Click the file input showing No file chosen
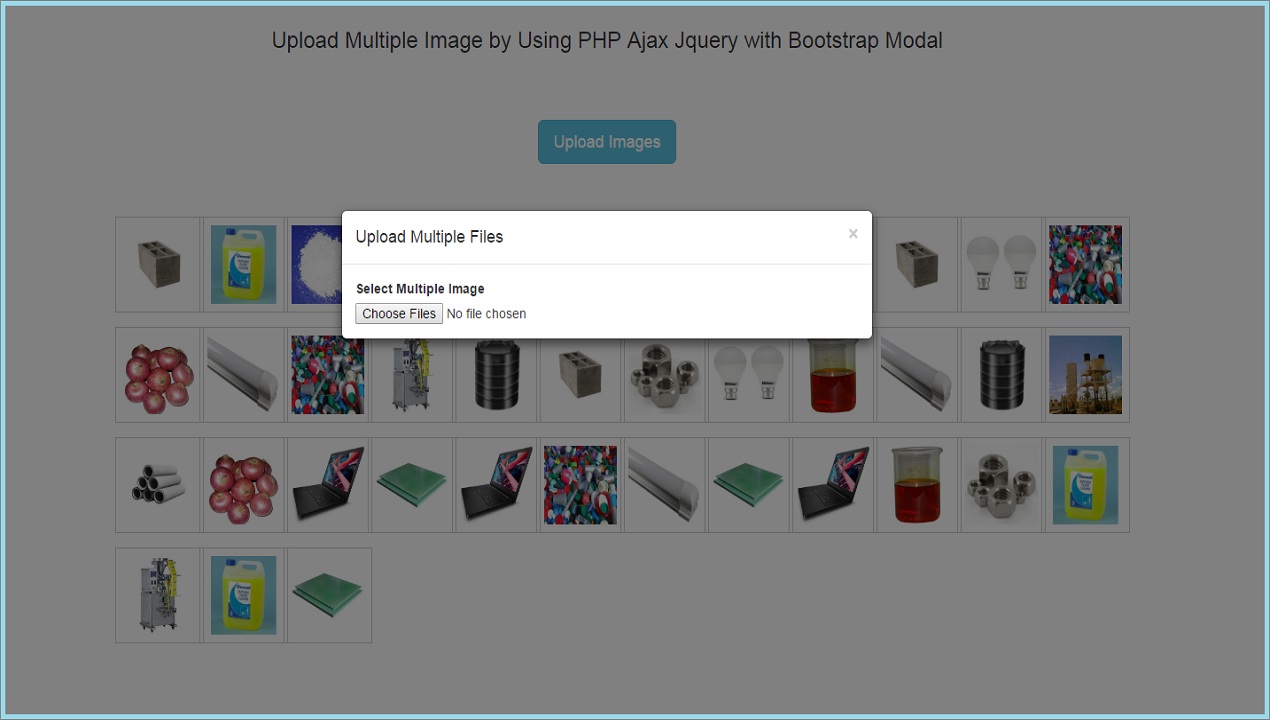This screenshot has height=720, width=1270. coord(486,313)
